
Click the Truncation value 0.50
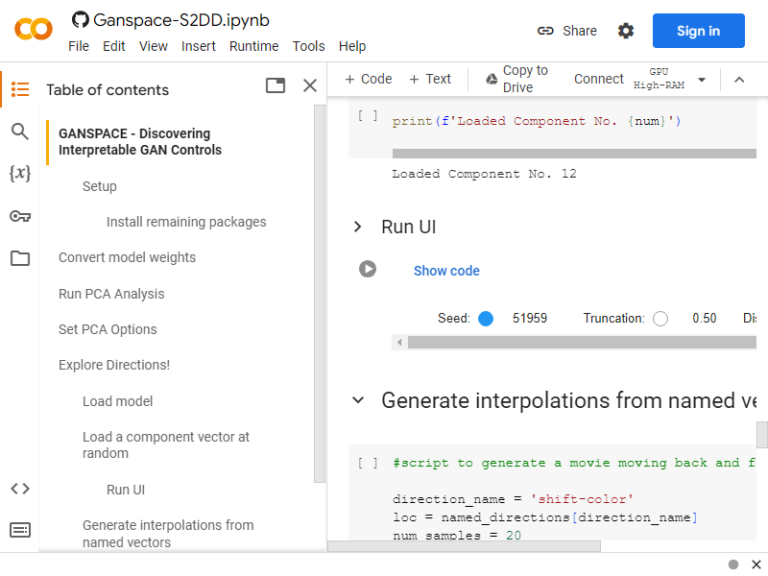point(704,318)
